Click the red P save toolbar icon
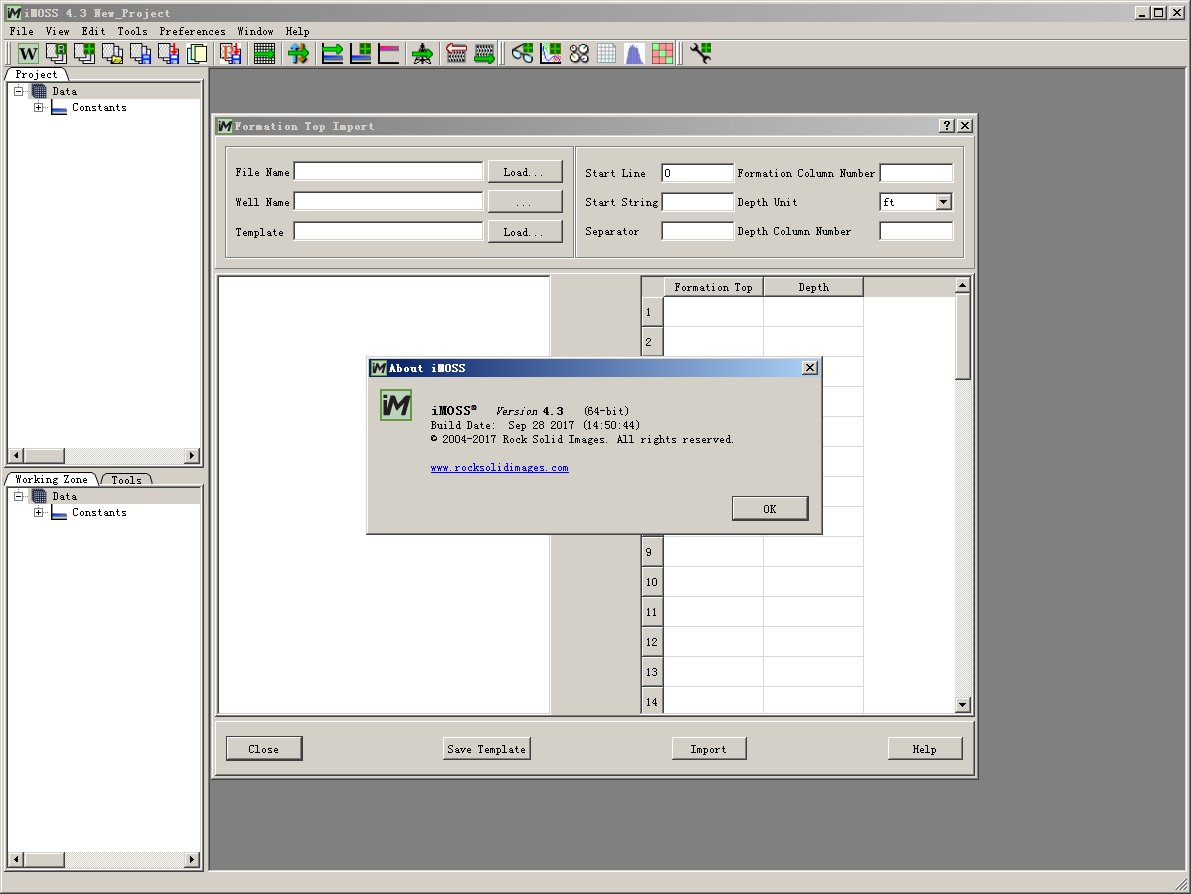The image size is (1191, 894). [x=230, y=53]
